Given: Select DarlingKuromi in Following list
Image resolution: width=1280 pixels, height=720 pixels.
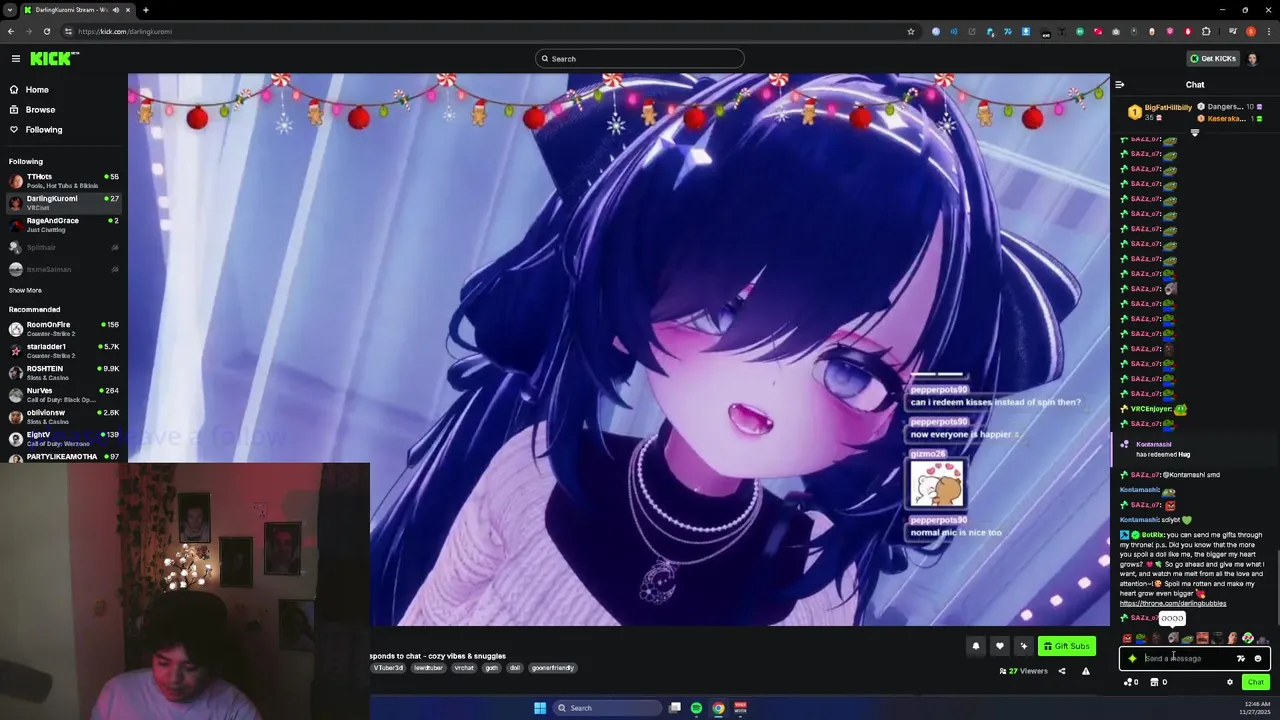Looking at the screenshot, I should click(64, 203).
